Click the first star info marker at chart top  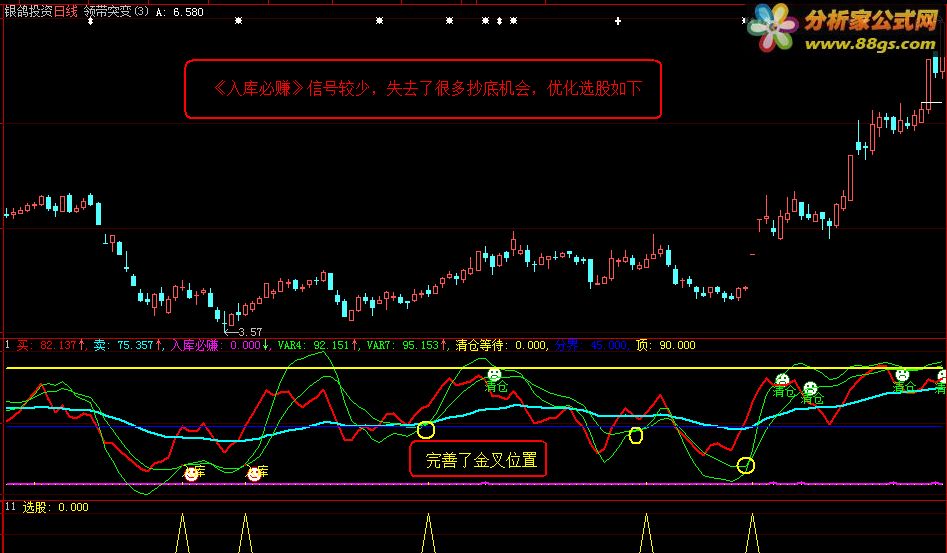pos(239,21)
